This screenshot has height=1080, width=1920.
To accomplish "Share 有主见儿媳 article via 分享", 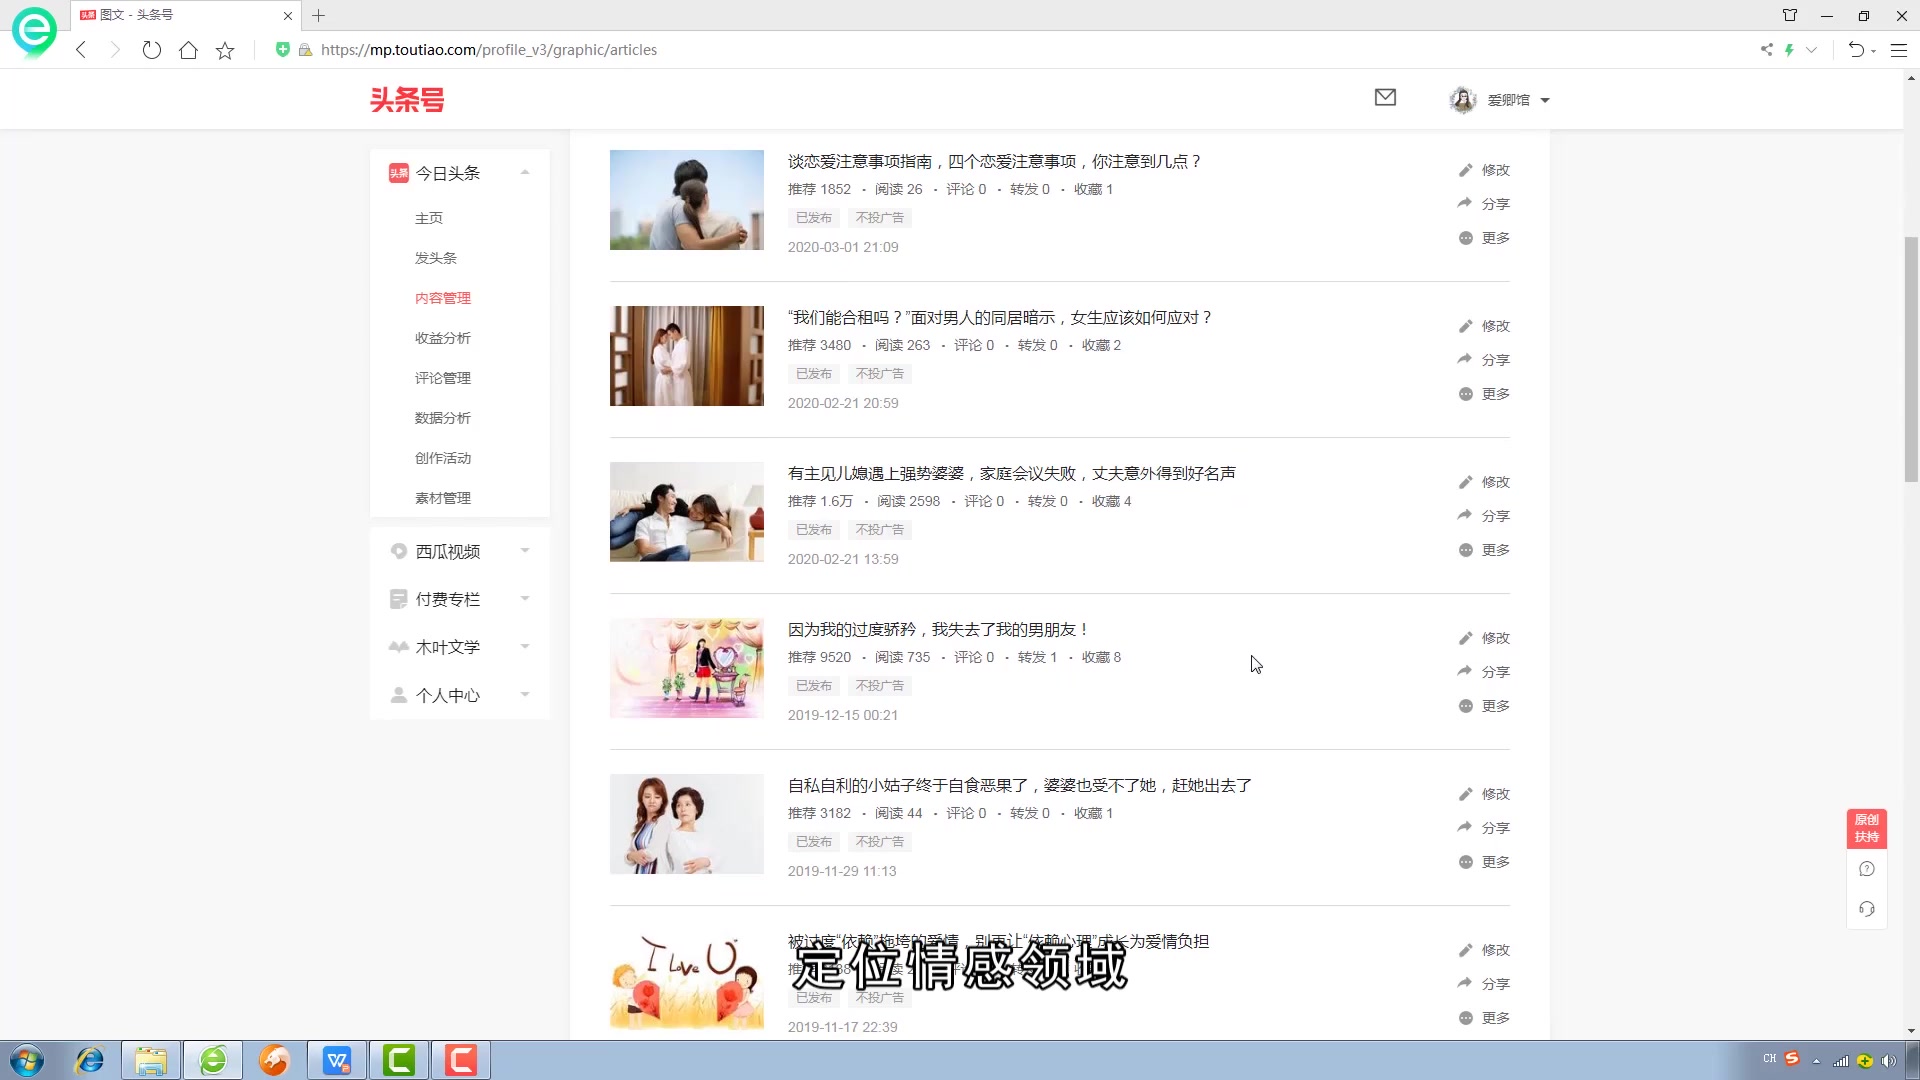I will pos(1484,516).
